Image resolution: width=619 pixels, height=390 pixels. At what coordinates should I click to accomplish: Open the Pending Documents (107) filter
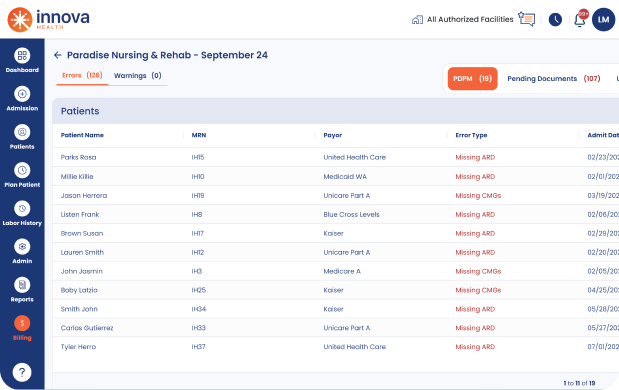coord(553,79)
